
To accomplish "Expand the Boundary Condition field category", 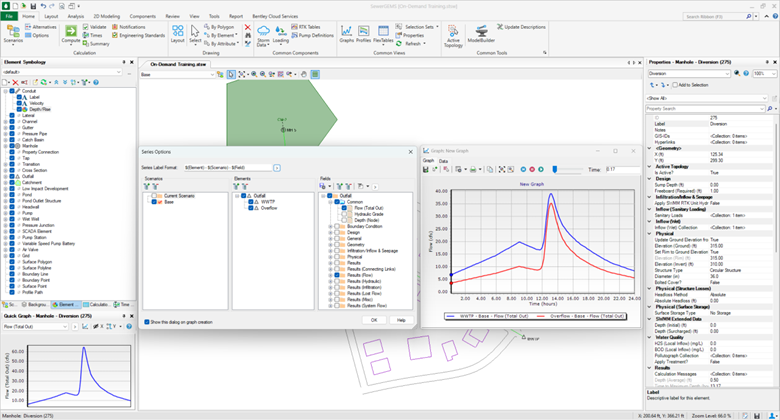I will click(x=330, y=226).
